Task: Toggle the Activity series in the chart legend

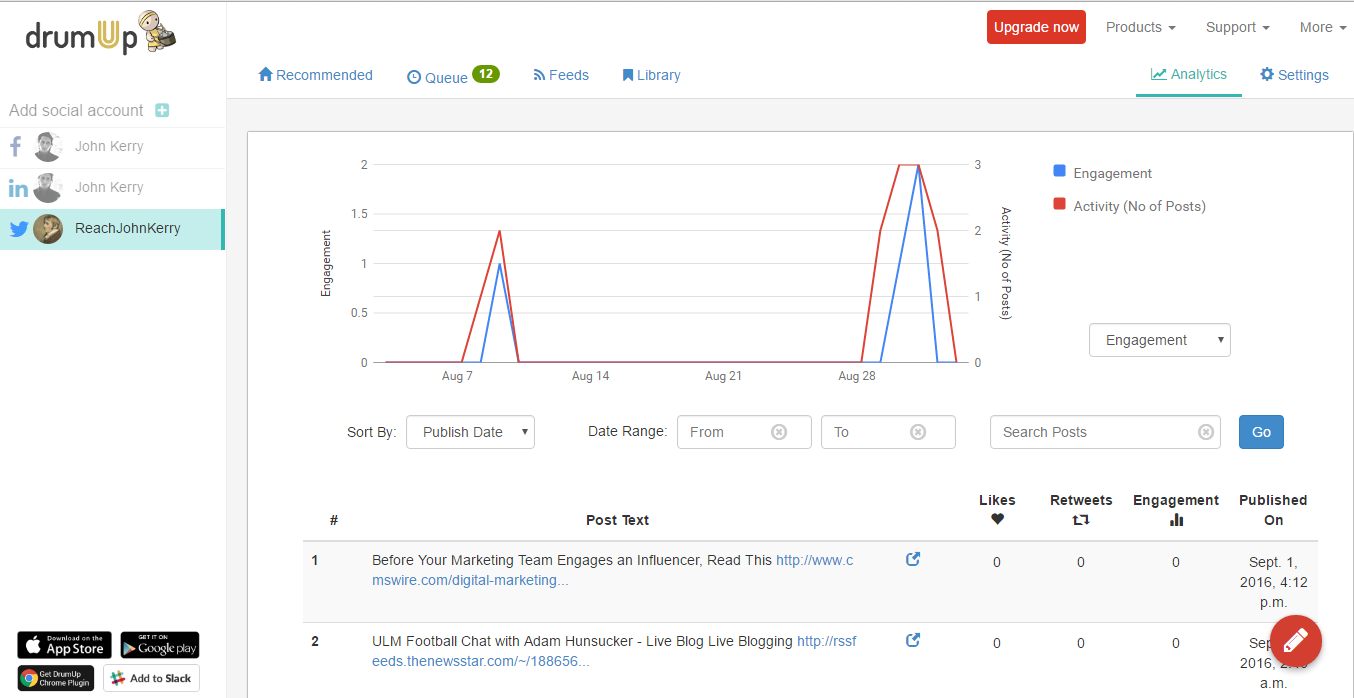Action: [x=1128, y=206]
